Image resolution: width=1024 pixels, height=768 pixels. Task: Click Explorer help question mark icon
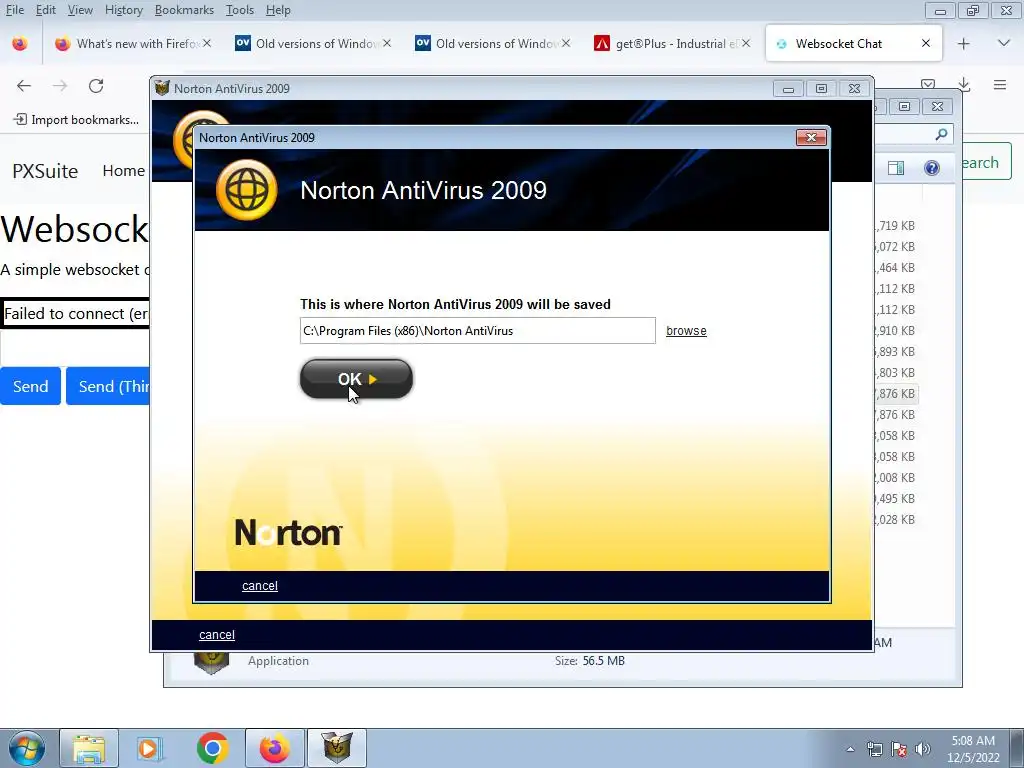point(932,168)
